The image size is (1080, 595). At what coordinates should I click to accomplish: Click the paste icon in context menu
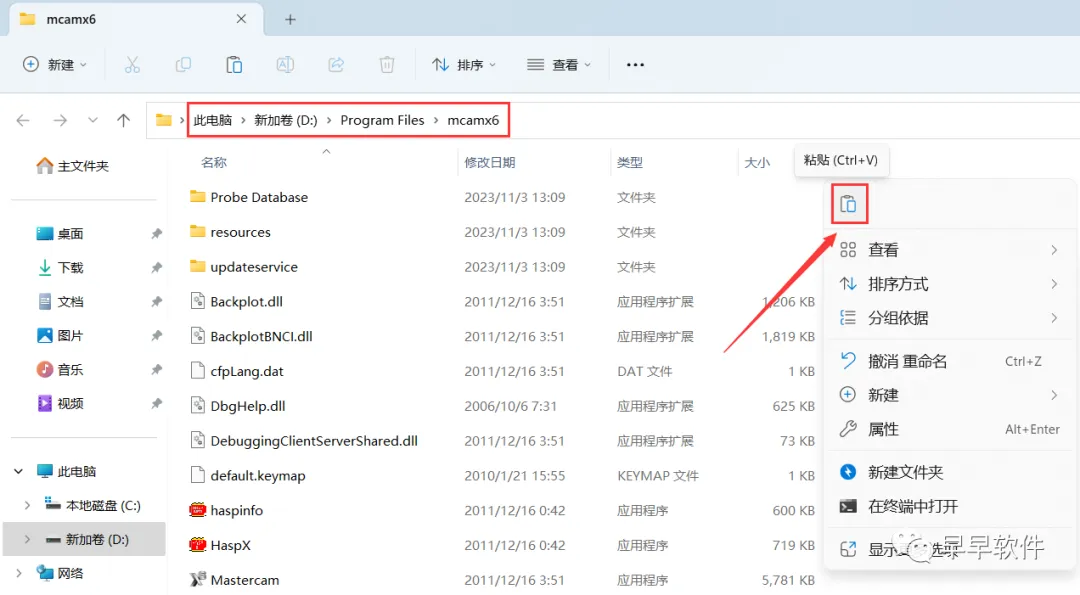coord(849,205)
